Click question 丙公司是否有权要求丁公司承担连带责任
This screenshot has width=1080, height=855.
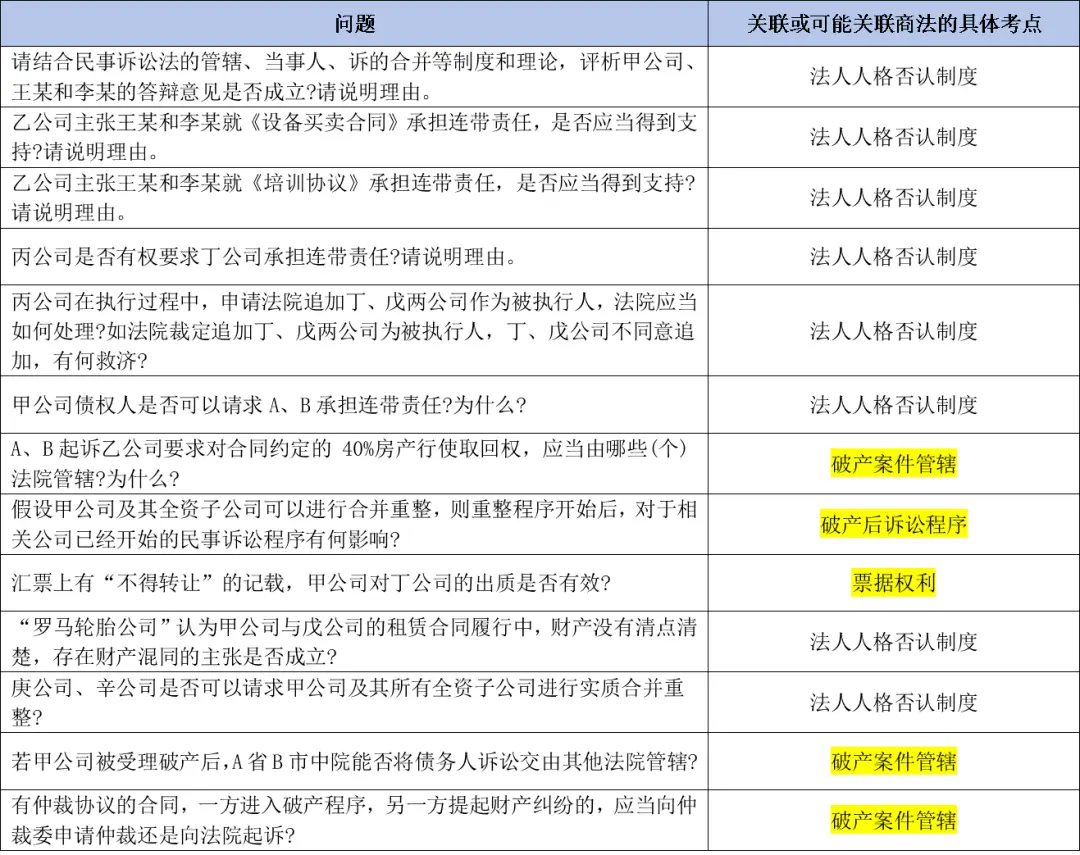(x=264, y=256)
